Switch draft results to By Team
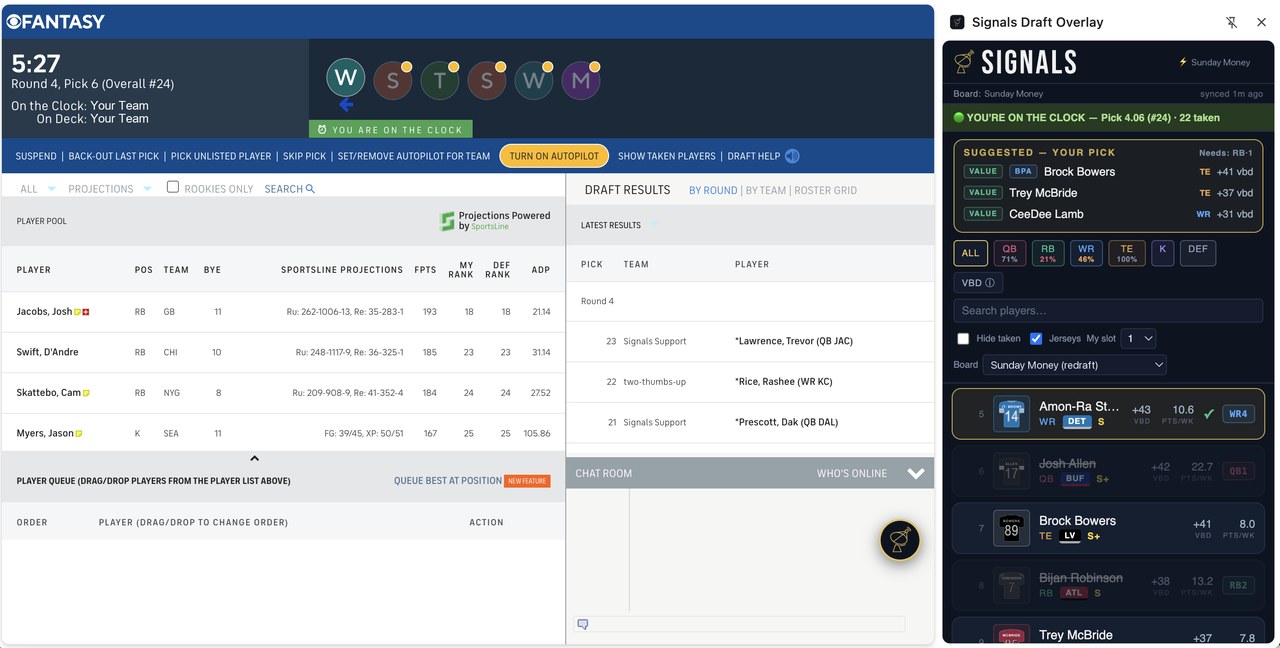 [x=766, y=190]
